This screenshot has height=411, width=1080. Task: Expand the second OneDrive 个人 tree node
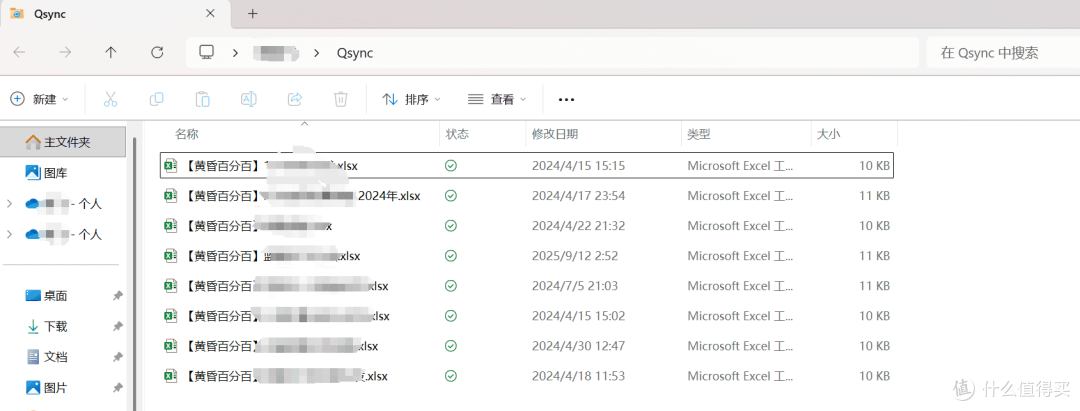pyautogui.click(x=9, y=234)
